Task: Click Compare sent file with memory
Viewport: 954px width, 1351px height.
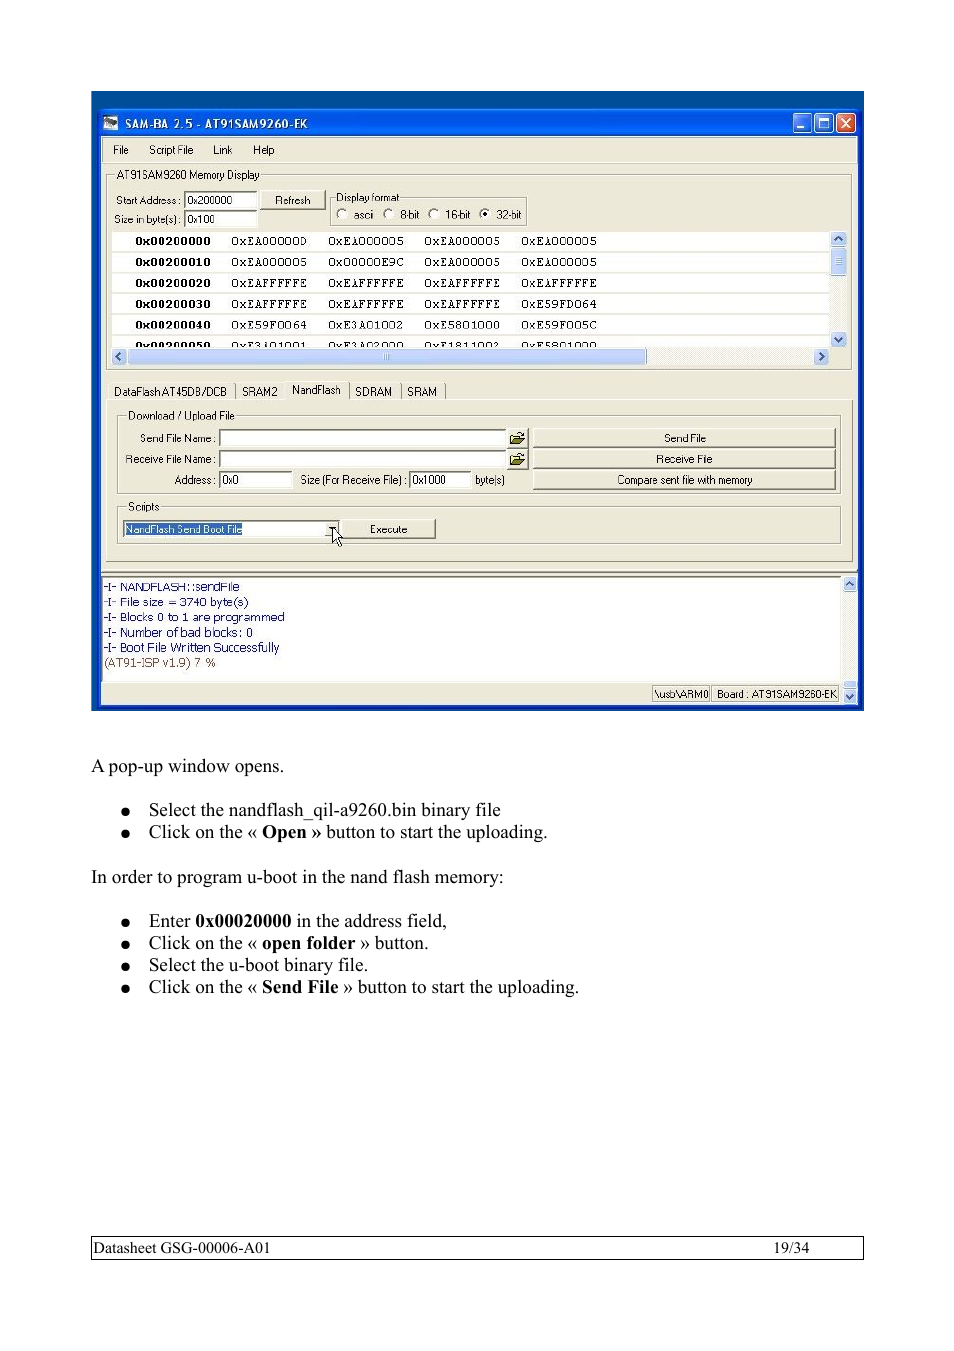Action: (684, 480)
